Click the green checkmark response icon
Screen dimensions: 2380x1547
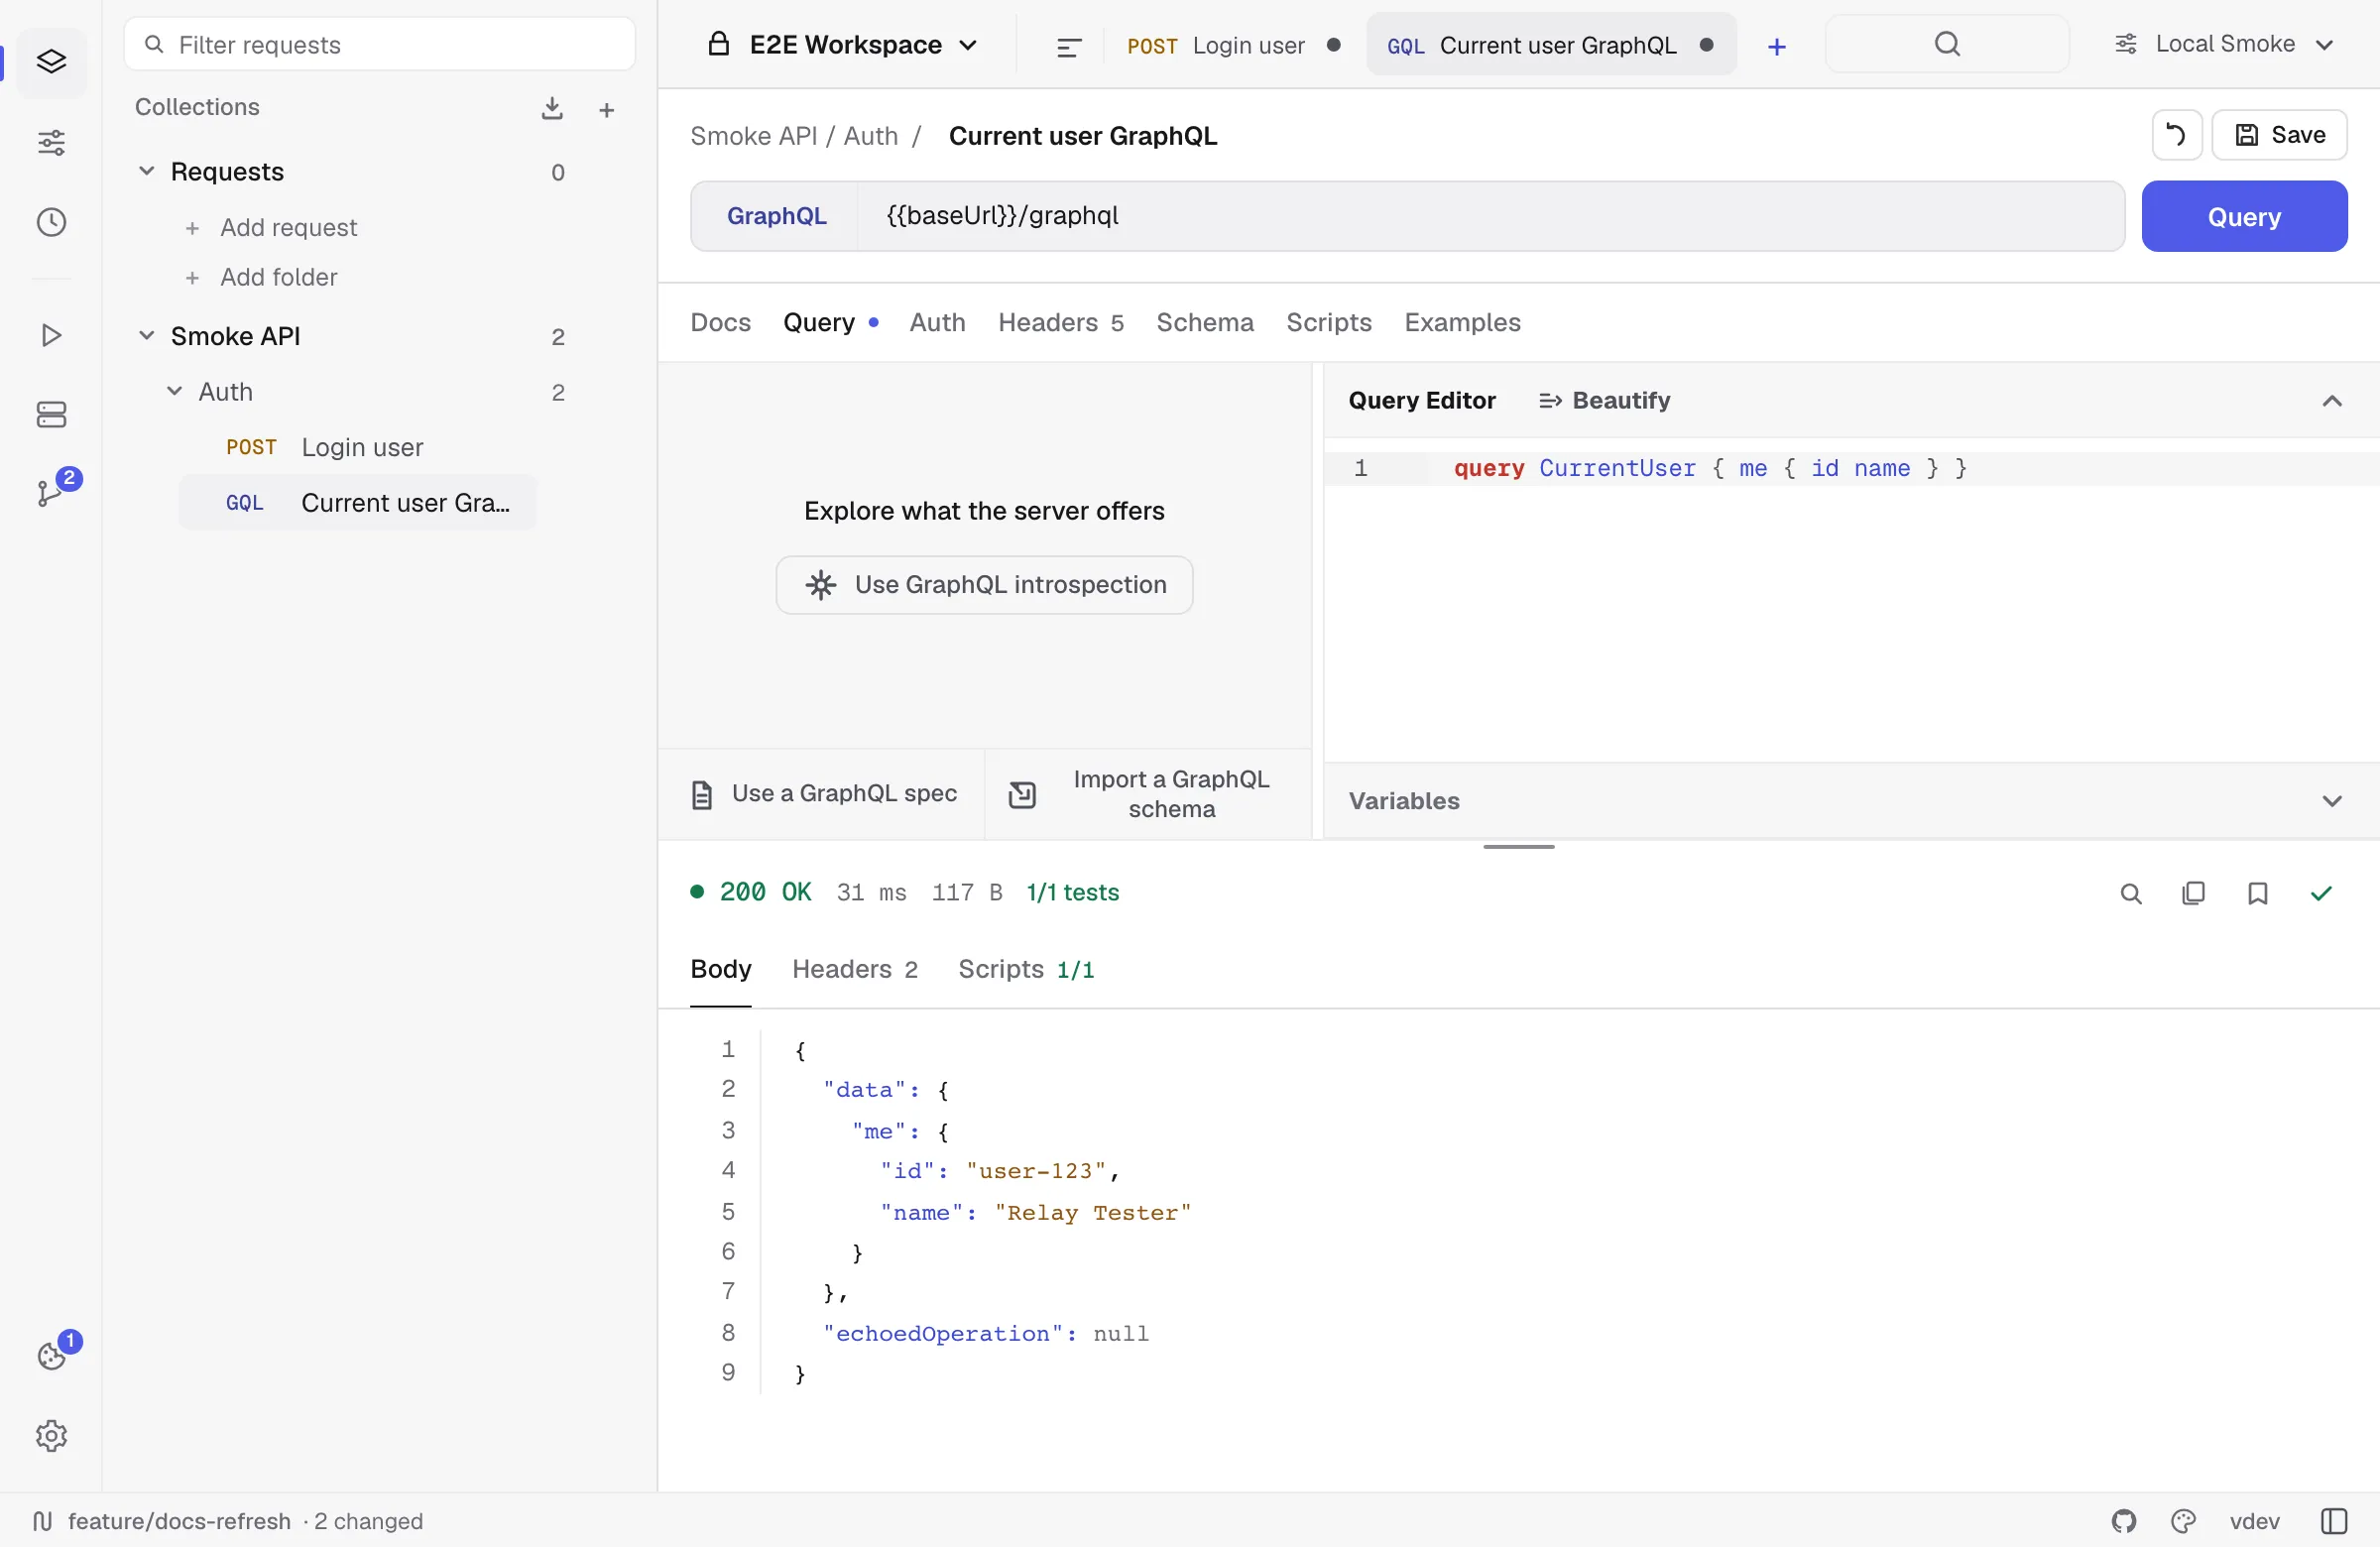pyautogui.click(x=2321, y=893)
